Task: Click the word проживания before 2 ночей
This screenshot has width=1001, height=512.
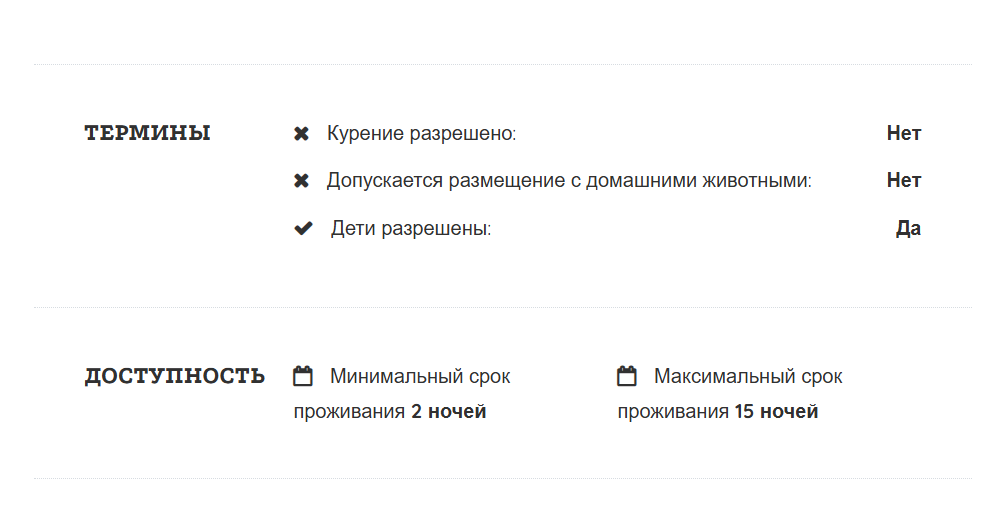Action: click(349, 412)
